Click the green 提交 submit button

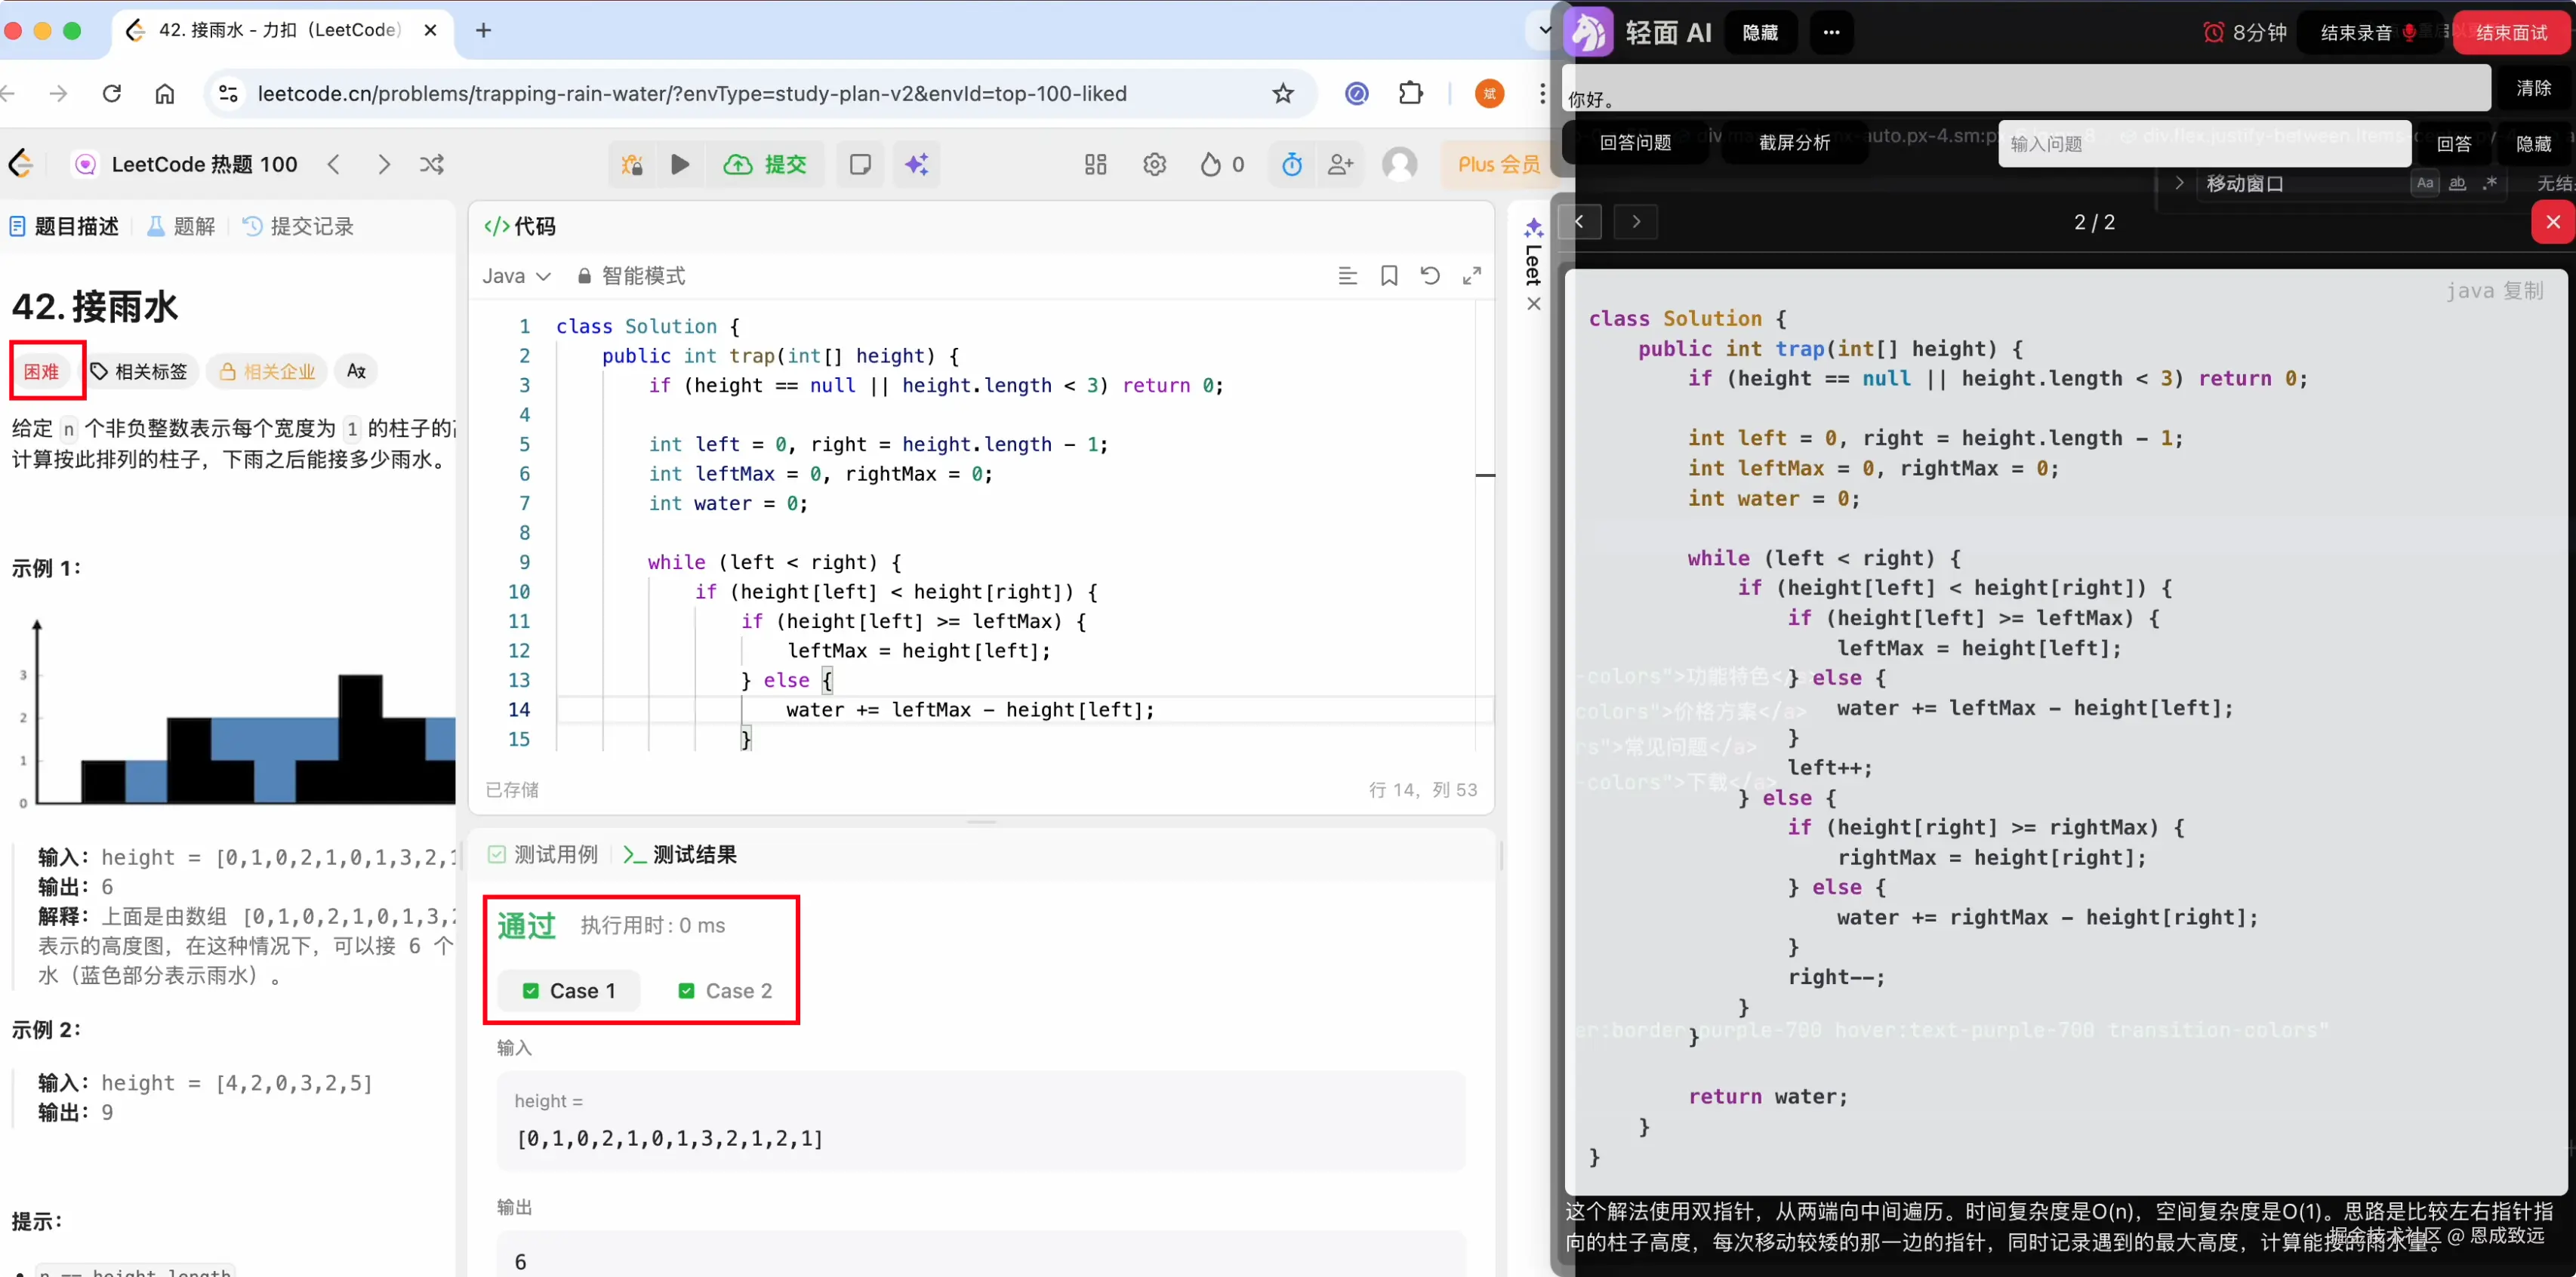pos(766,165)
